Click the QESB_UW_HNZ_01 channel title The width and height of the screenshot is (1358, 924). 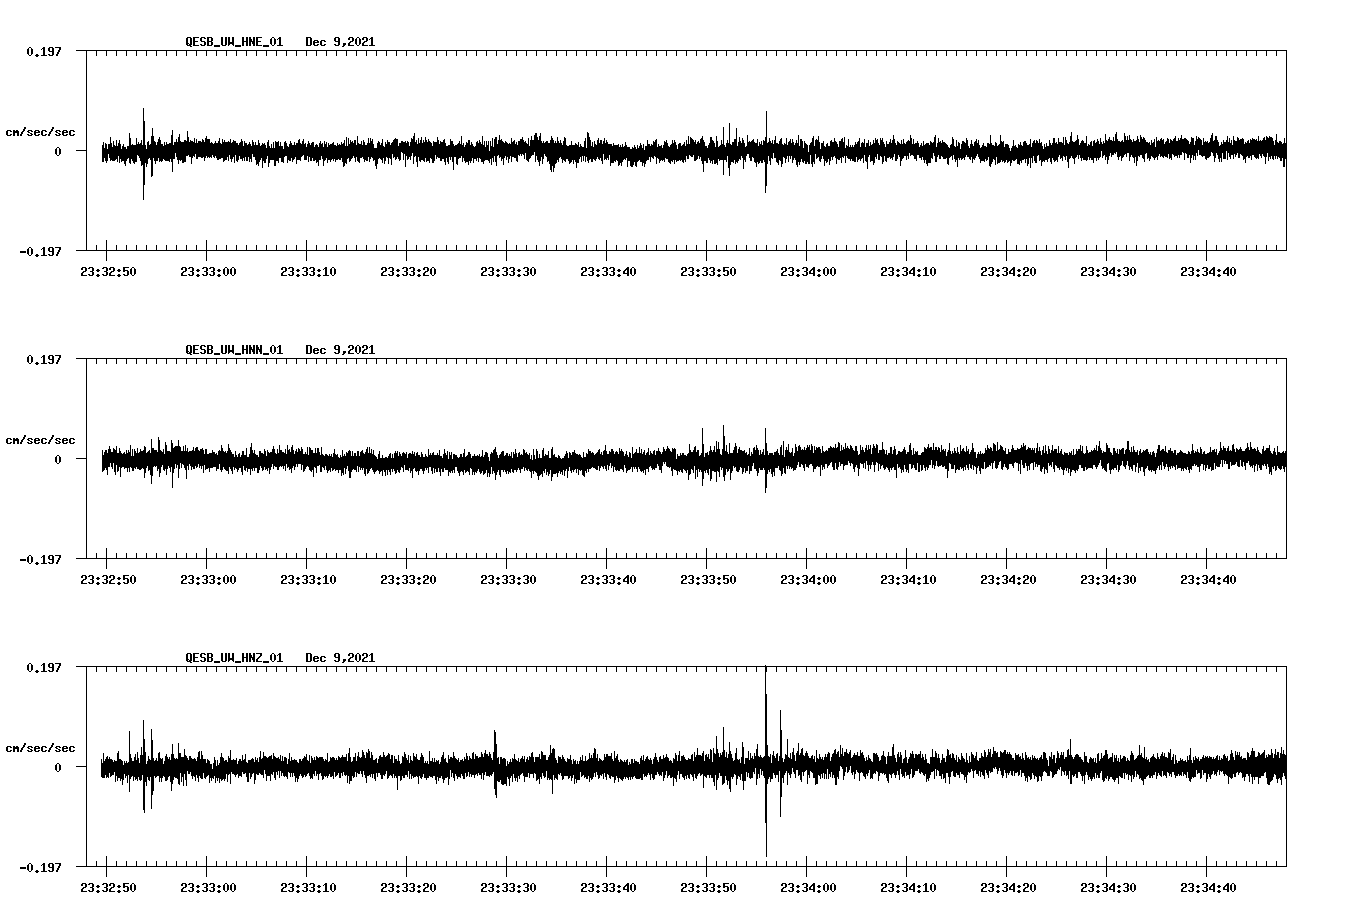coord(234,658)
